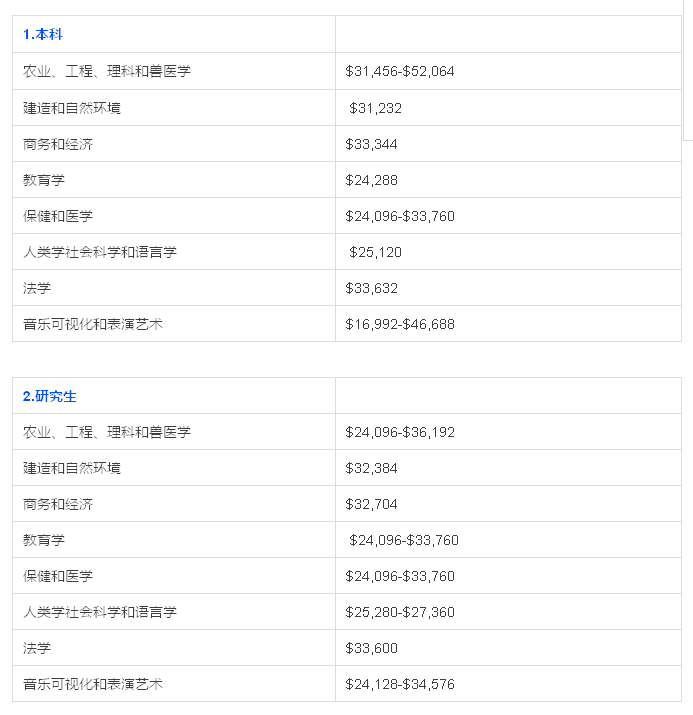Click 建造和自然环境 in the 研究生 table
693x715 pixels.
(72, 468)
